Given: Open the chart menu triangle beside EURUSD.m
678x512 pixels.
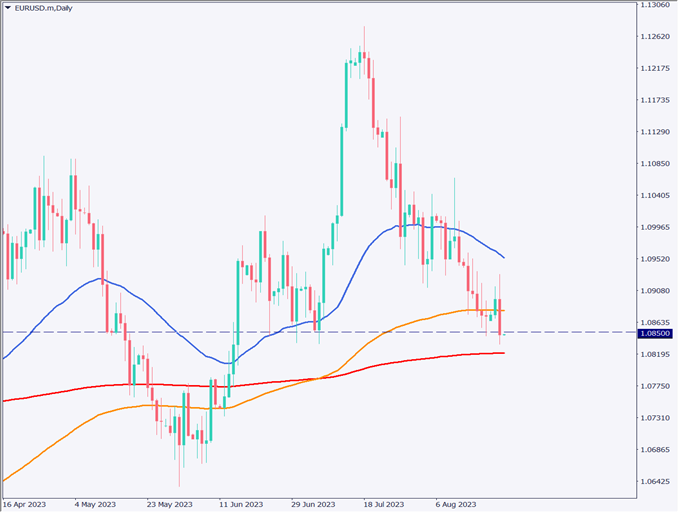Looking at the screenshot, I should tap(8, 8).
